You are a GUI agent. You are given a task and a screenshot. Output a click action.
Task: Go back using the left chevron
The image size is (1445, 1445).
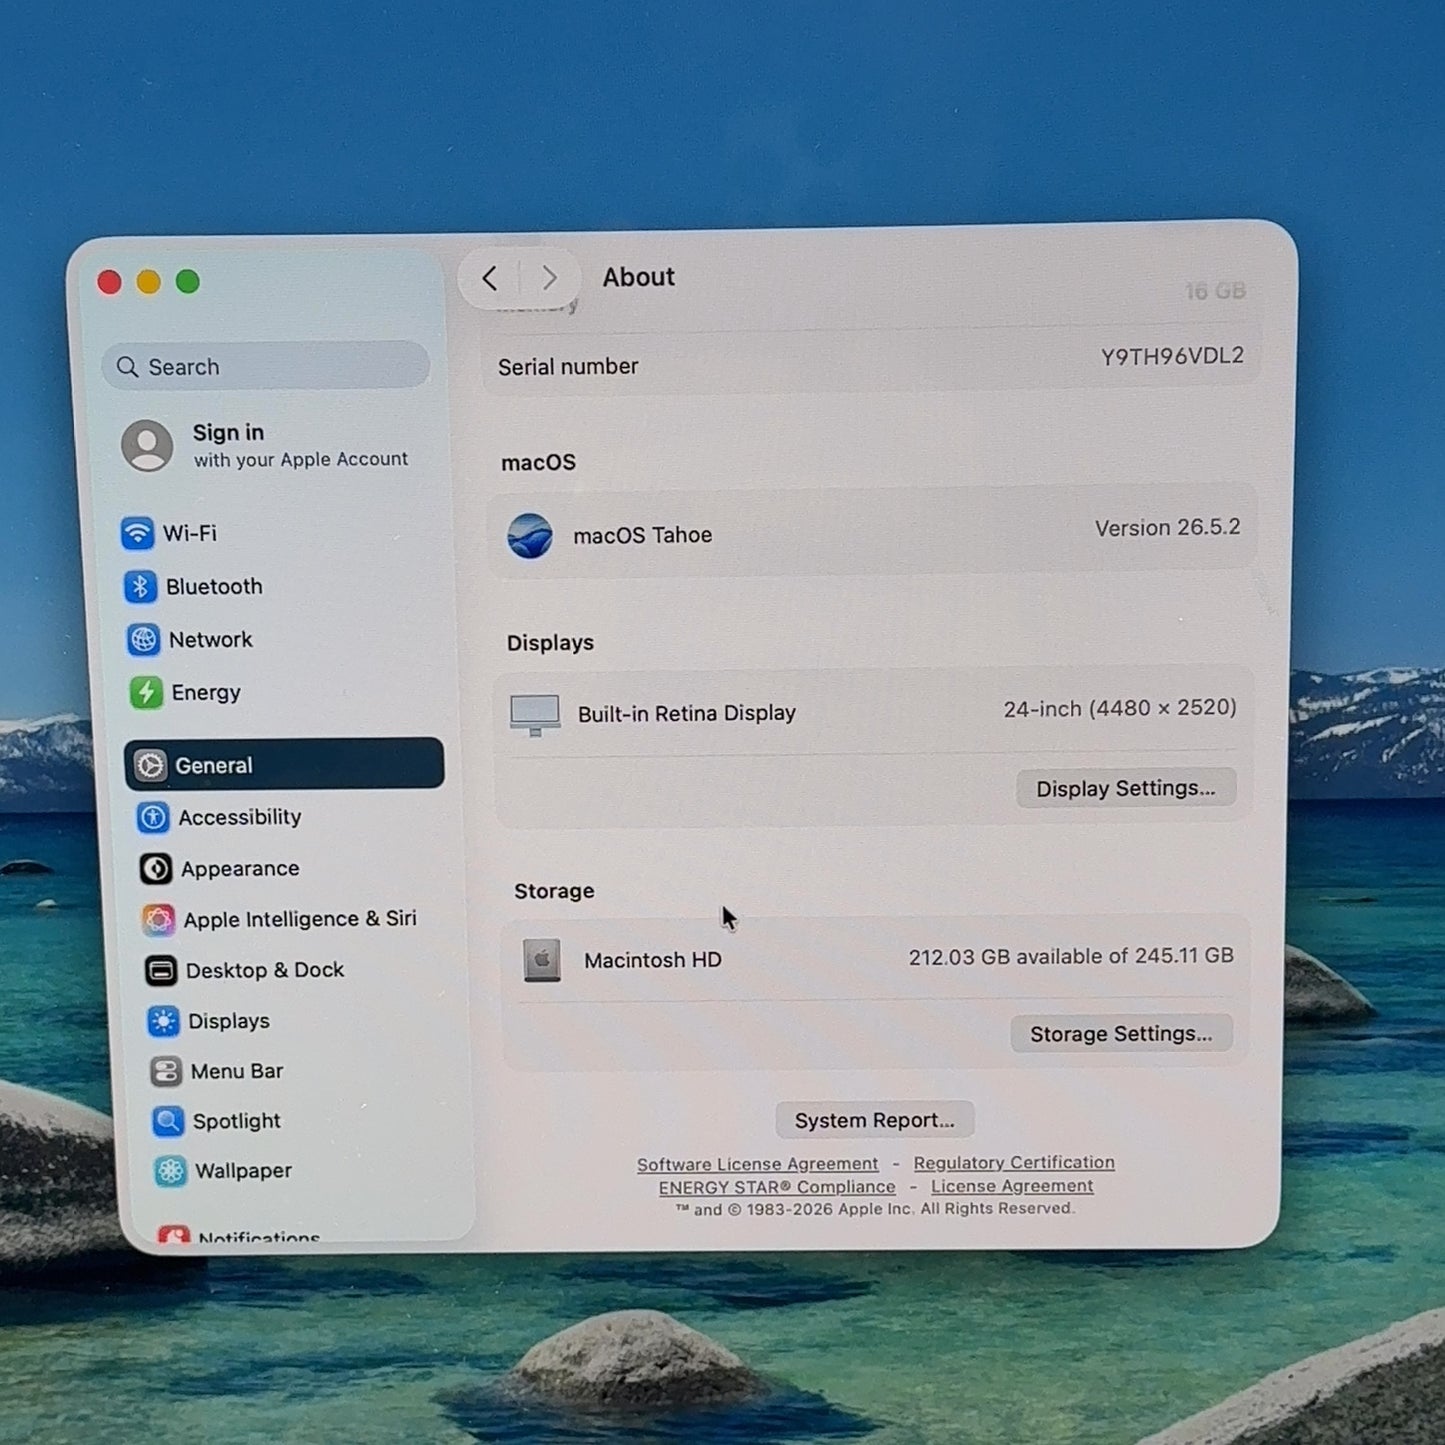pyautogui.click(x=489, y=278)
